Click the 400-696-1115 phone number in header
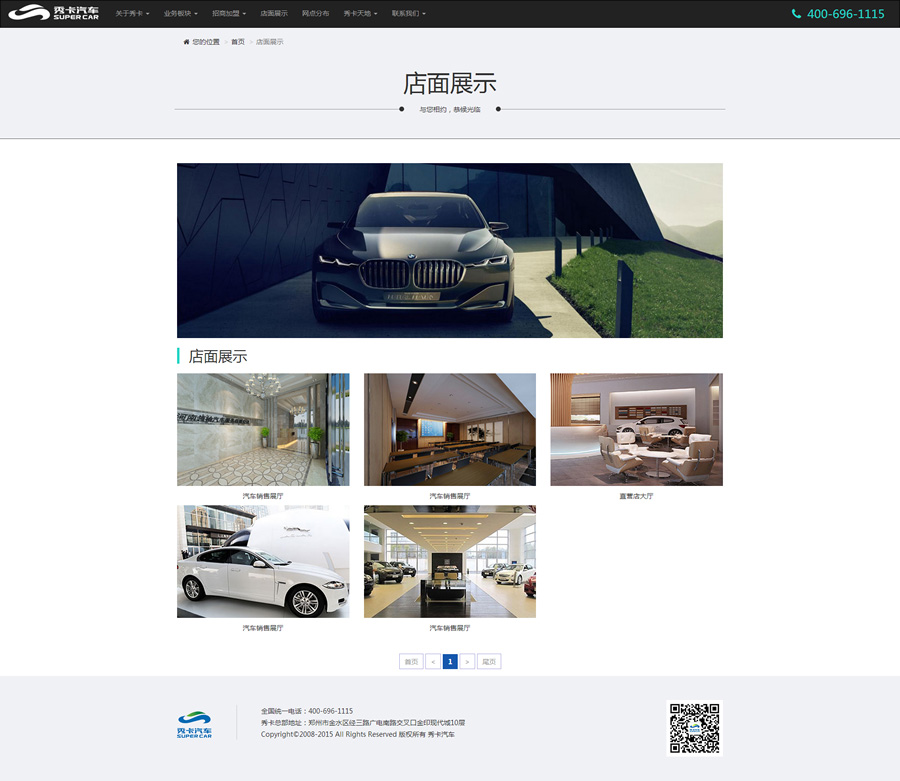Image resolution: width=900 pixels, height=781 pixels. point(845,14)
